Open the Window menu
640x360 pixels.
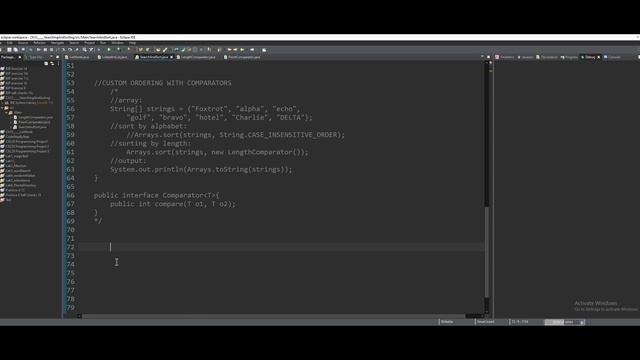118,43
